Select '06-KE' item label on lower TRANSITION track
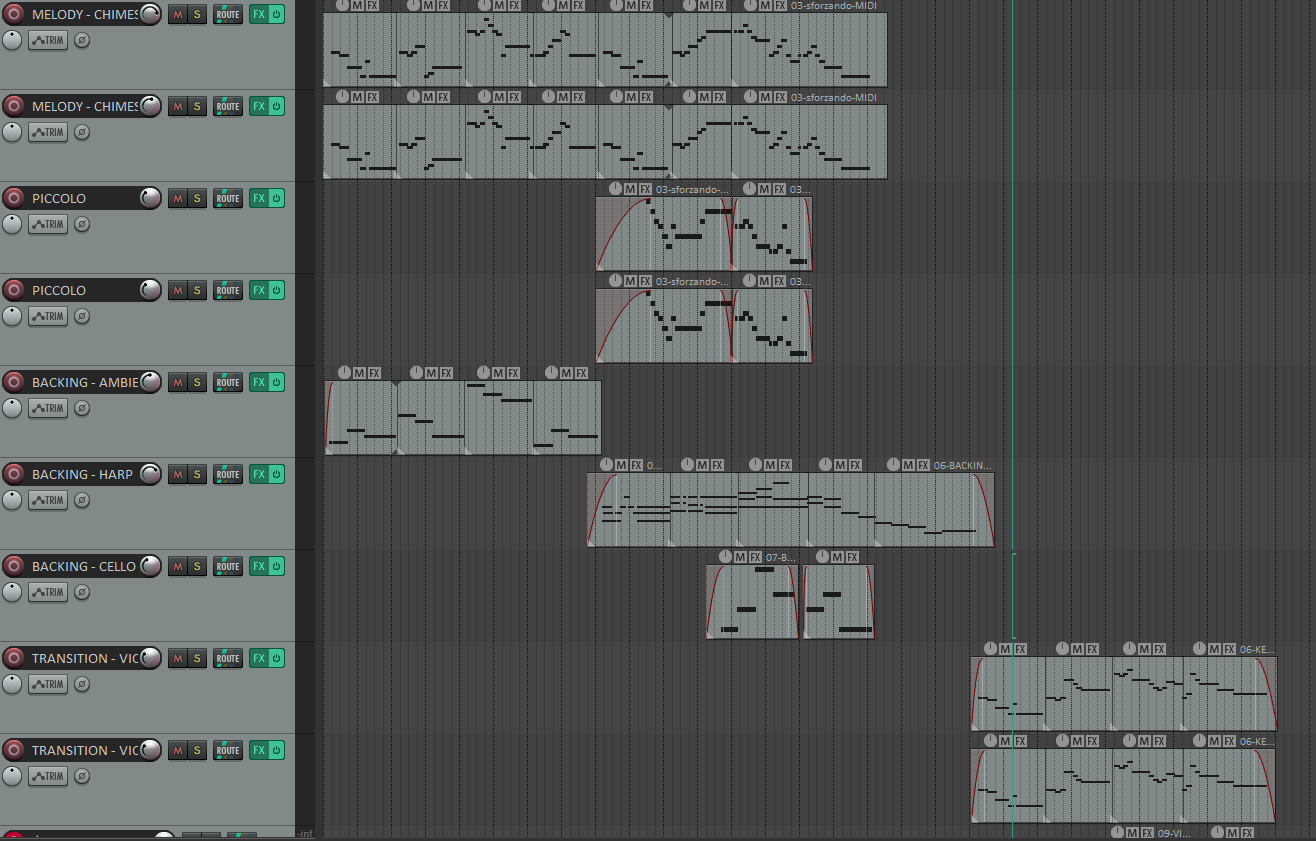Image resolution: width=1316 pixels, height=841 pixels. 1257,740
